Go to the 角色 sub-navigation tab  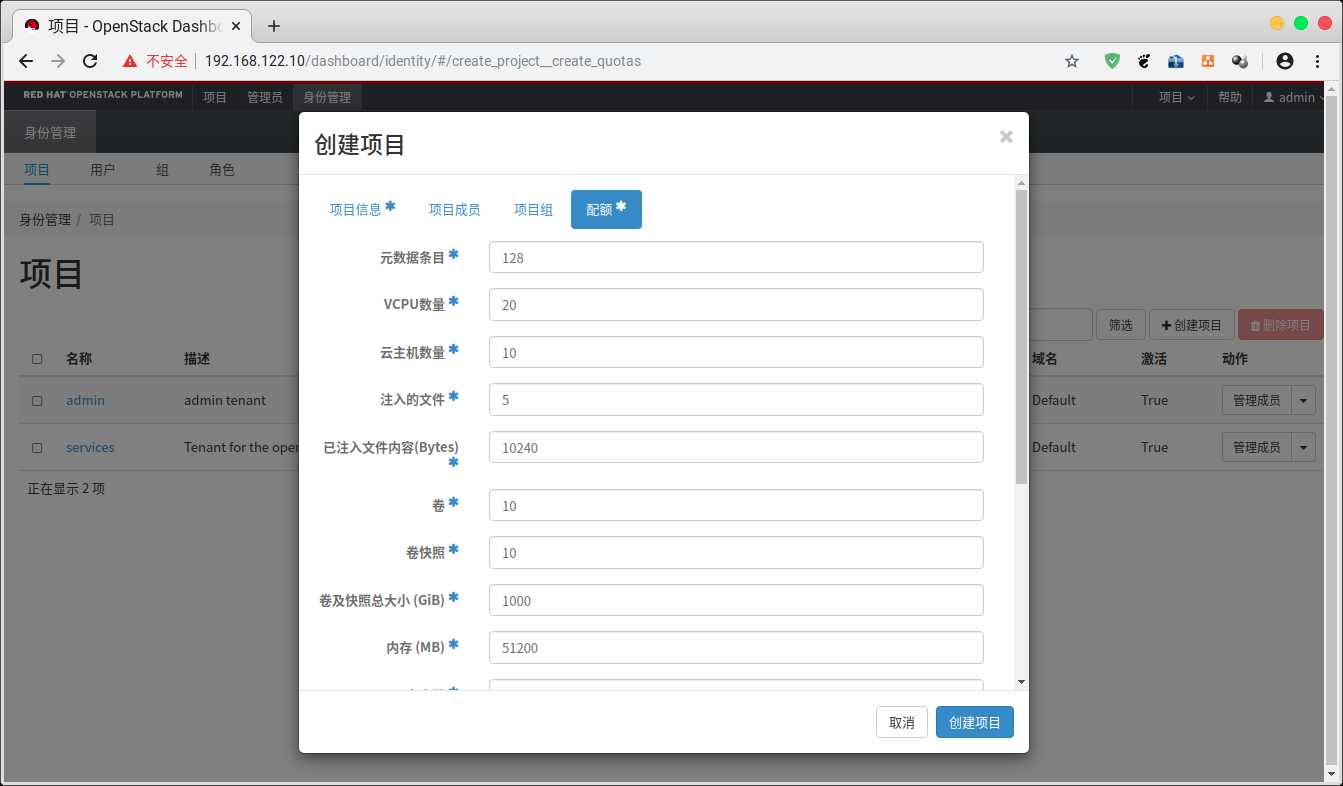(222, 170)
